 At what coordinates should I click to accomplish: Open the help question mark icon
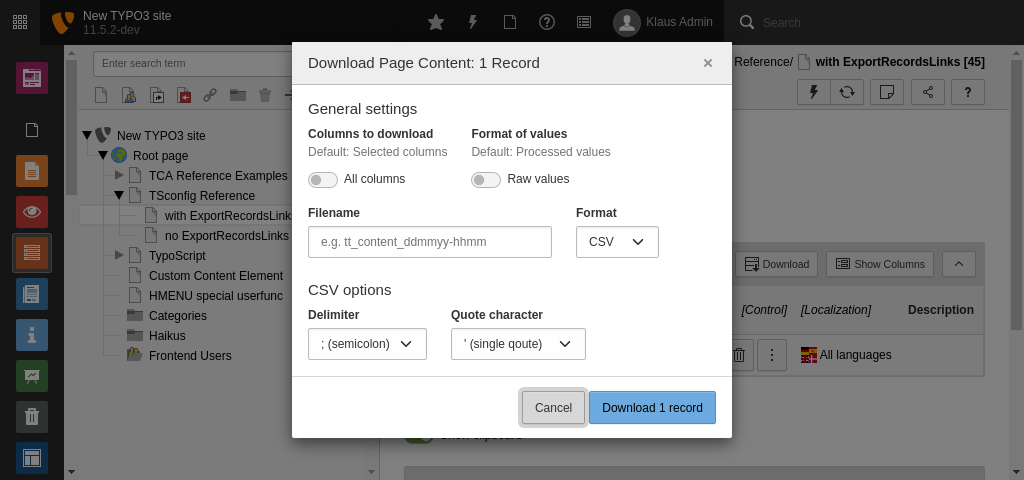point(547,22)
